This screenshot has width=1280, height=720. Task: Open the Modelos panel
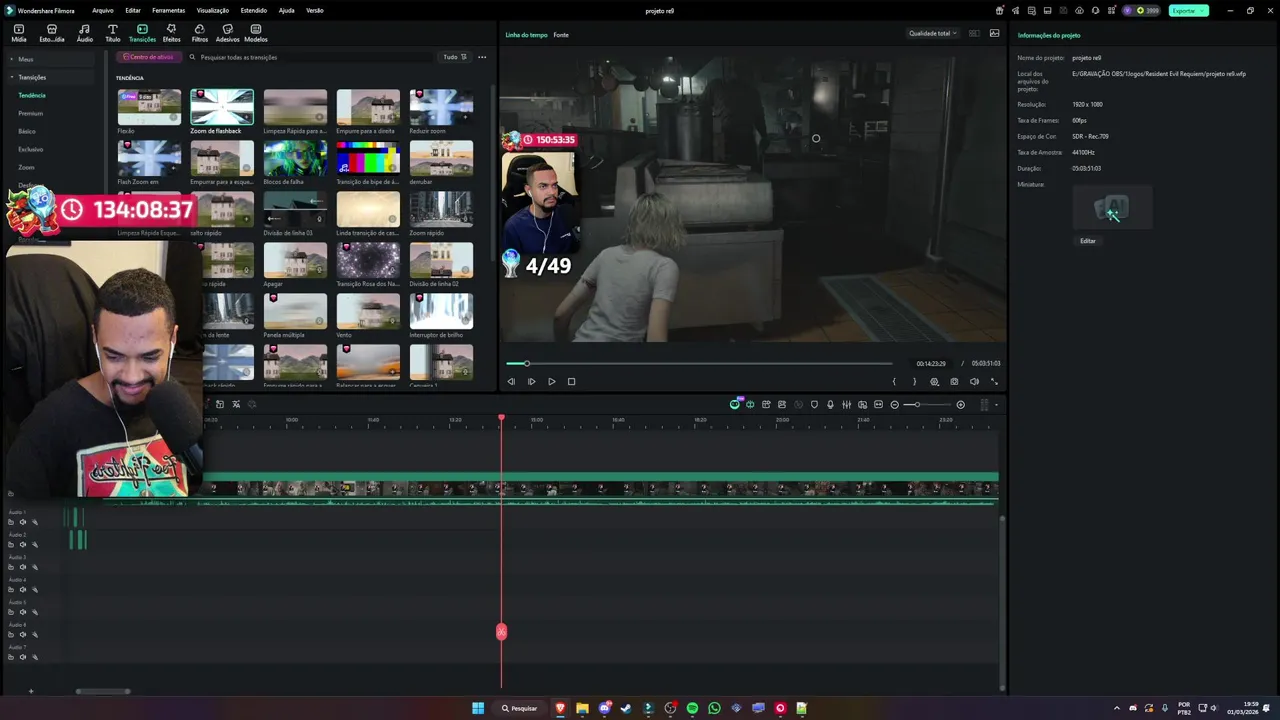(256, 33)
